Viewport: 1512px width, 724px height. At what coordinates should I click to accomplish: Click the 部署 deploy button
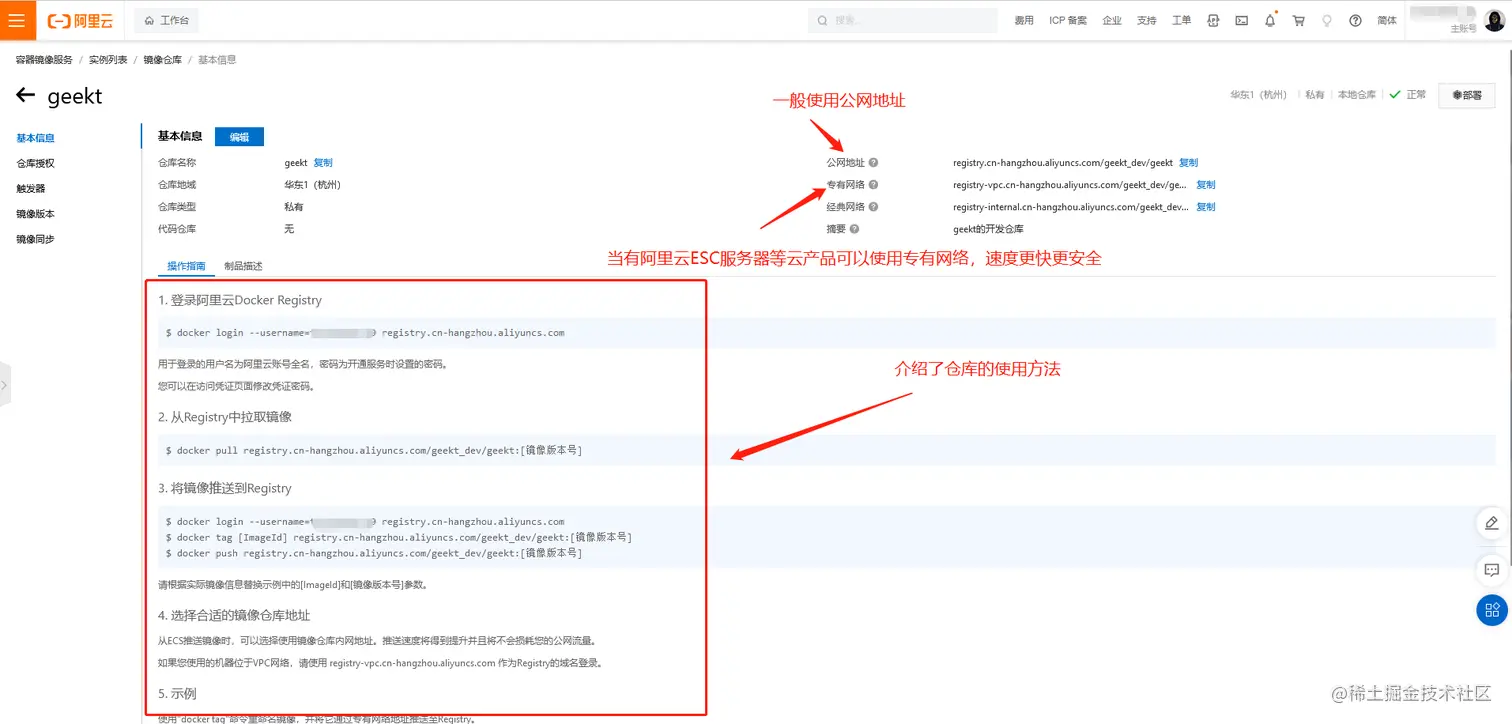(1467, 95)
